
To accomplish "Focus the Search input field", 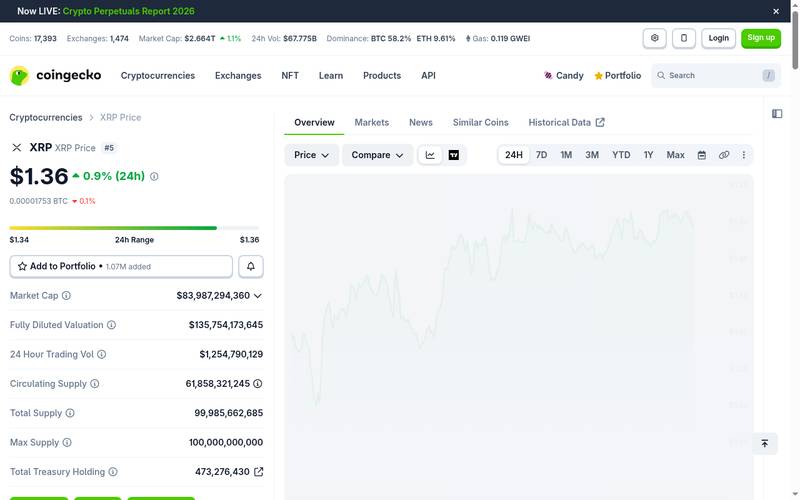I will coord(715,76).
